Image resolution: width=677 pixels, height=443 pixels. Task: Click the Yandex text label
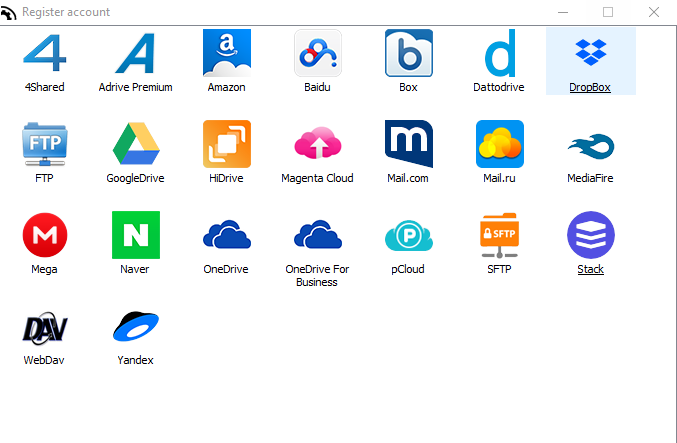135,360
